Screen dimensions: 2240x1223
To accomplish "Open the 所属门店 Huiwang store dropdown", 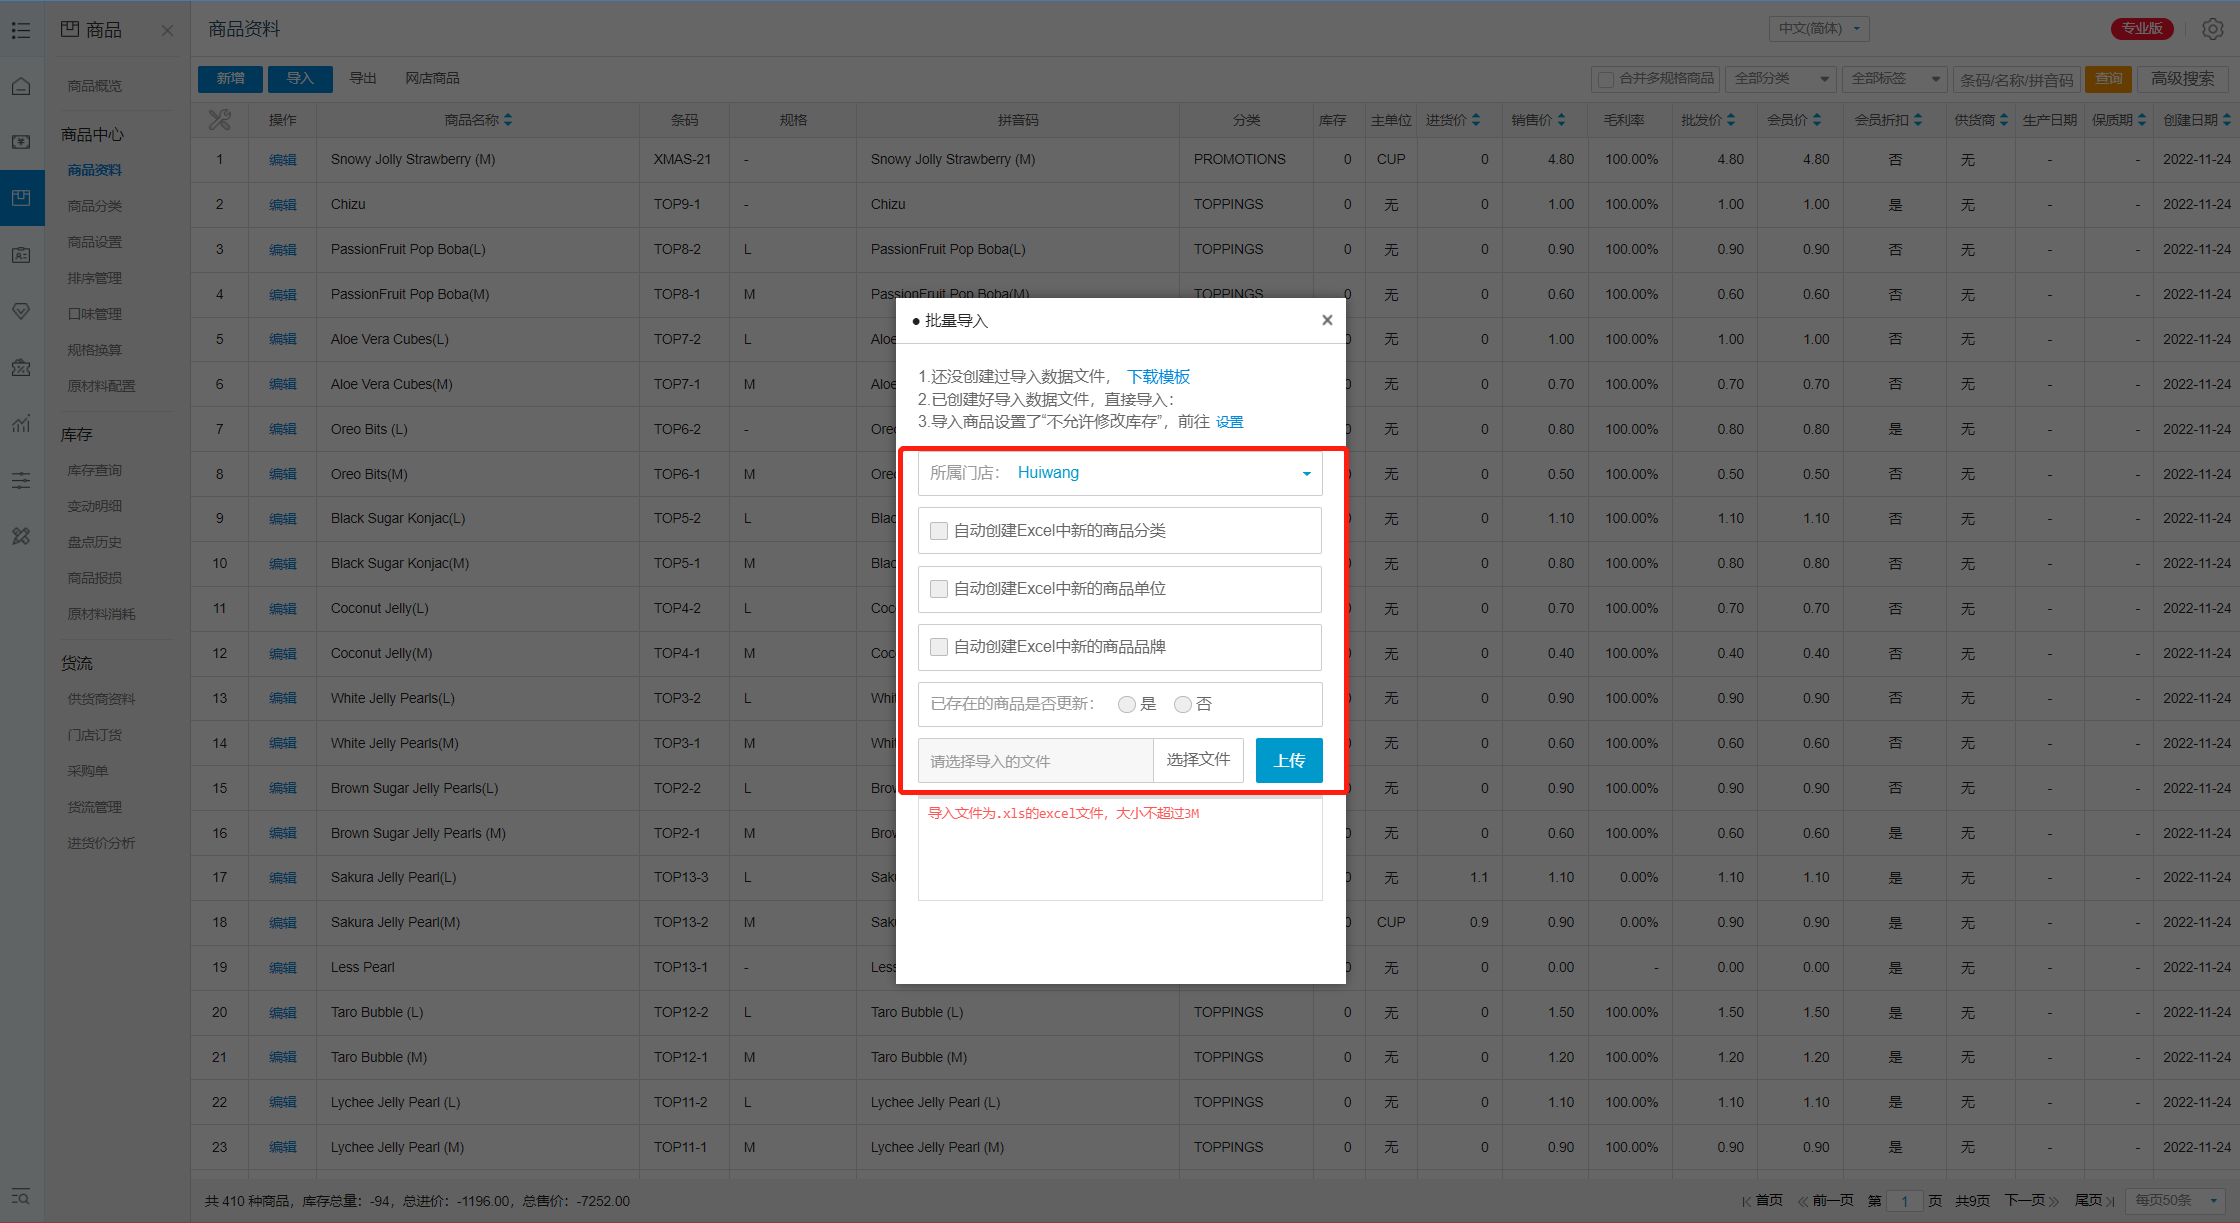I will pyautogui.click(x=1120, y=473).
